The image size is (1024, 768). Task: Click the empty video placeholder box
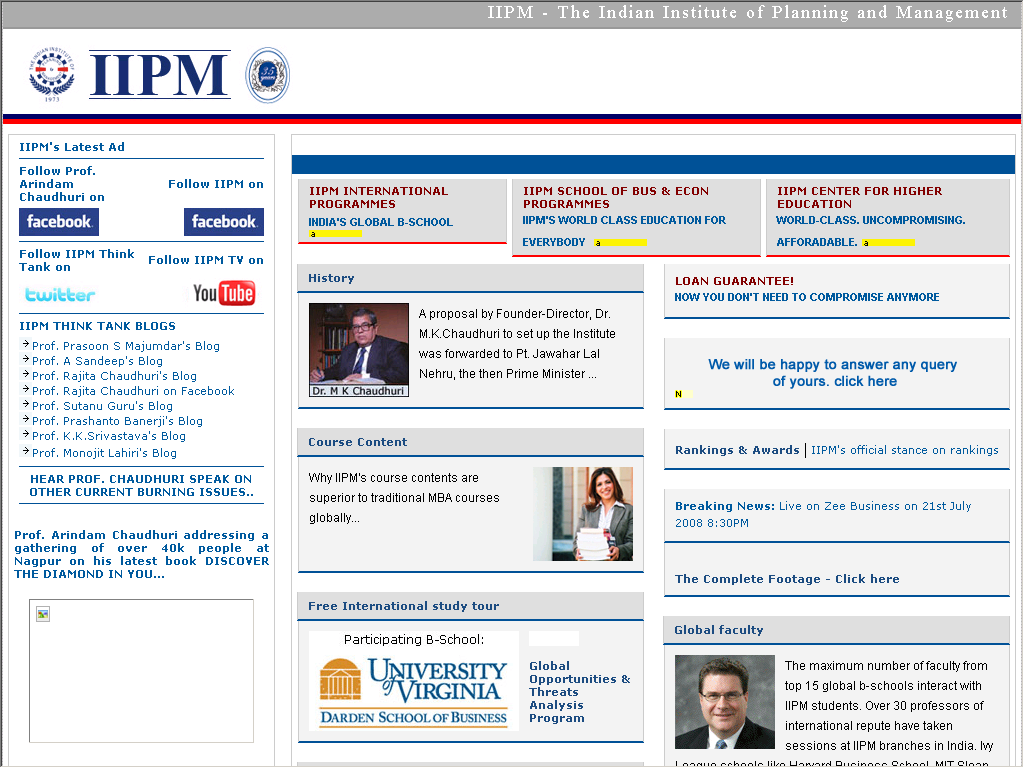[141, 671]
